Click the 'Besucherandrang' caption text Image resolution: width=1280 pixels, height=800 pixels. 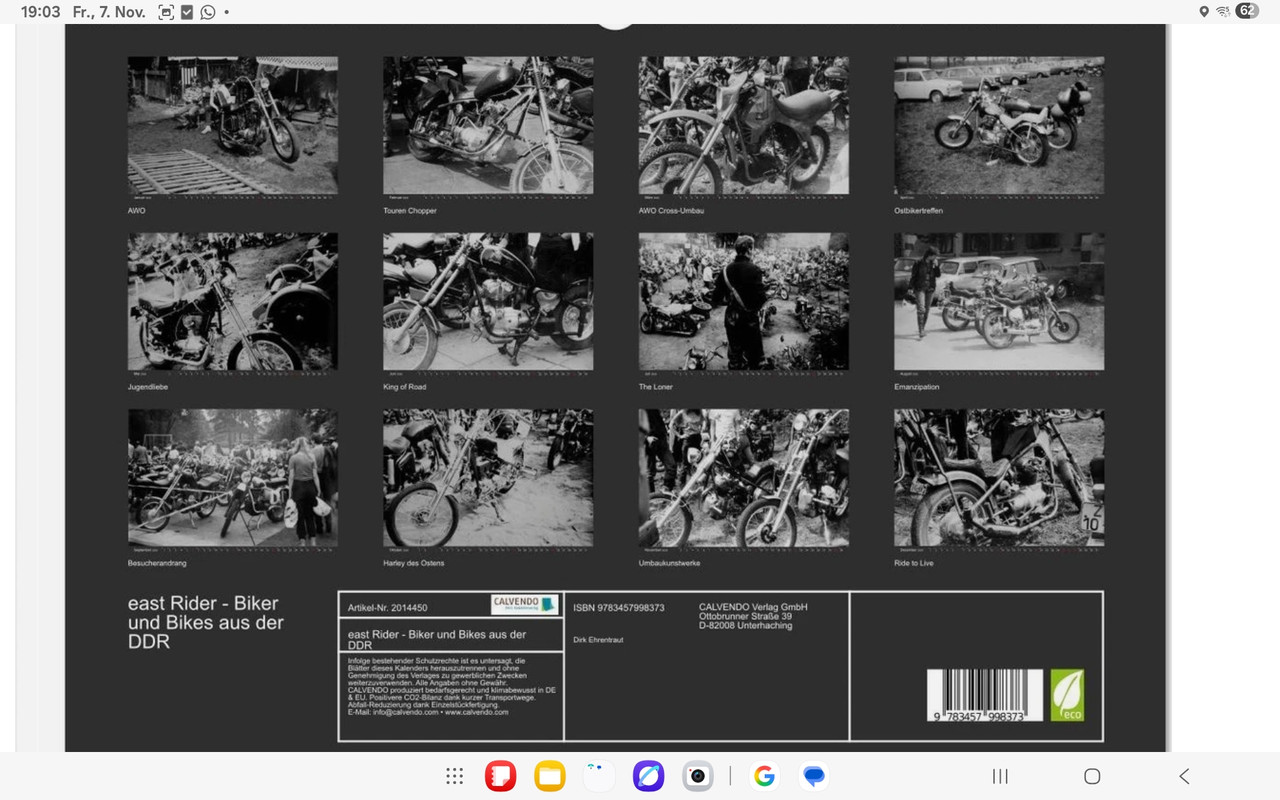tap(155, 563)
